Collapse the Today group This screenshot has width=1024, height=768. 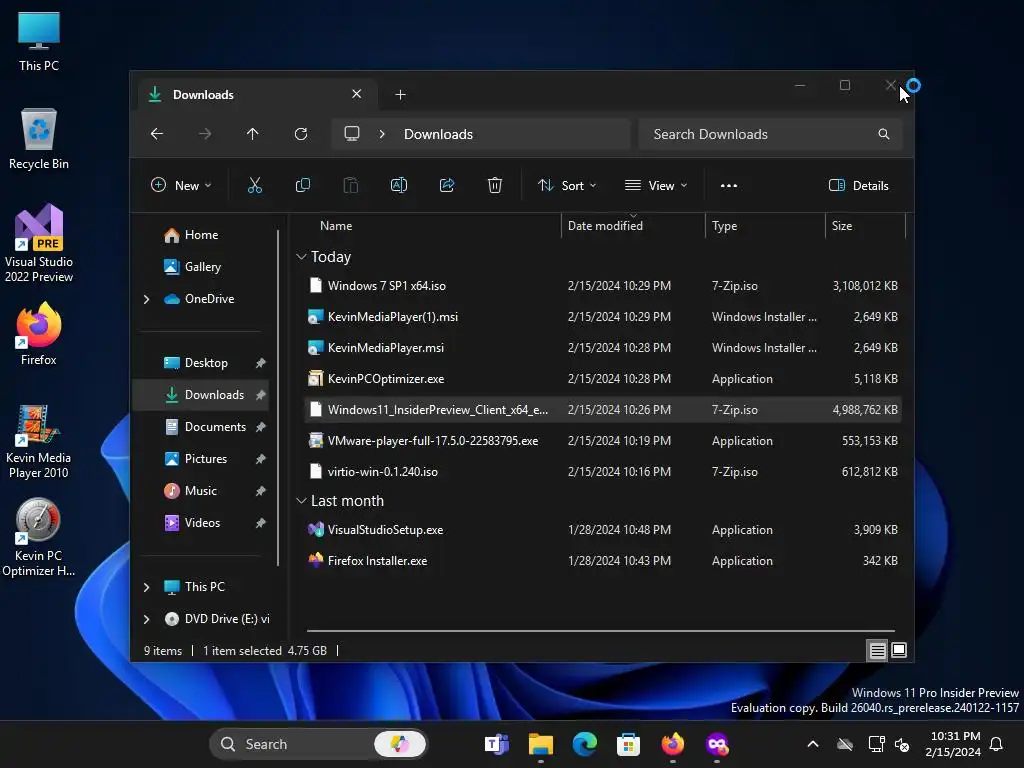(x=301, y=257)
